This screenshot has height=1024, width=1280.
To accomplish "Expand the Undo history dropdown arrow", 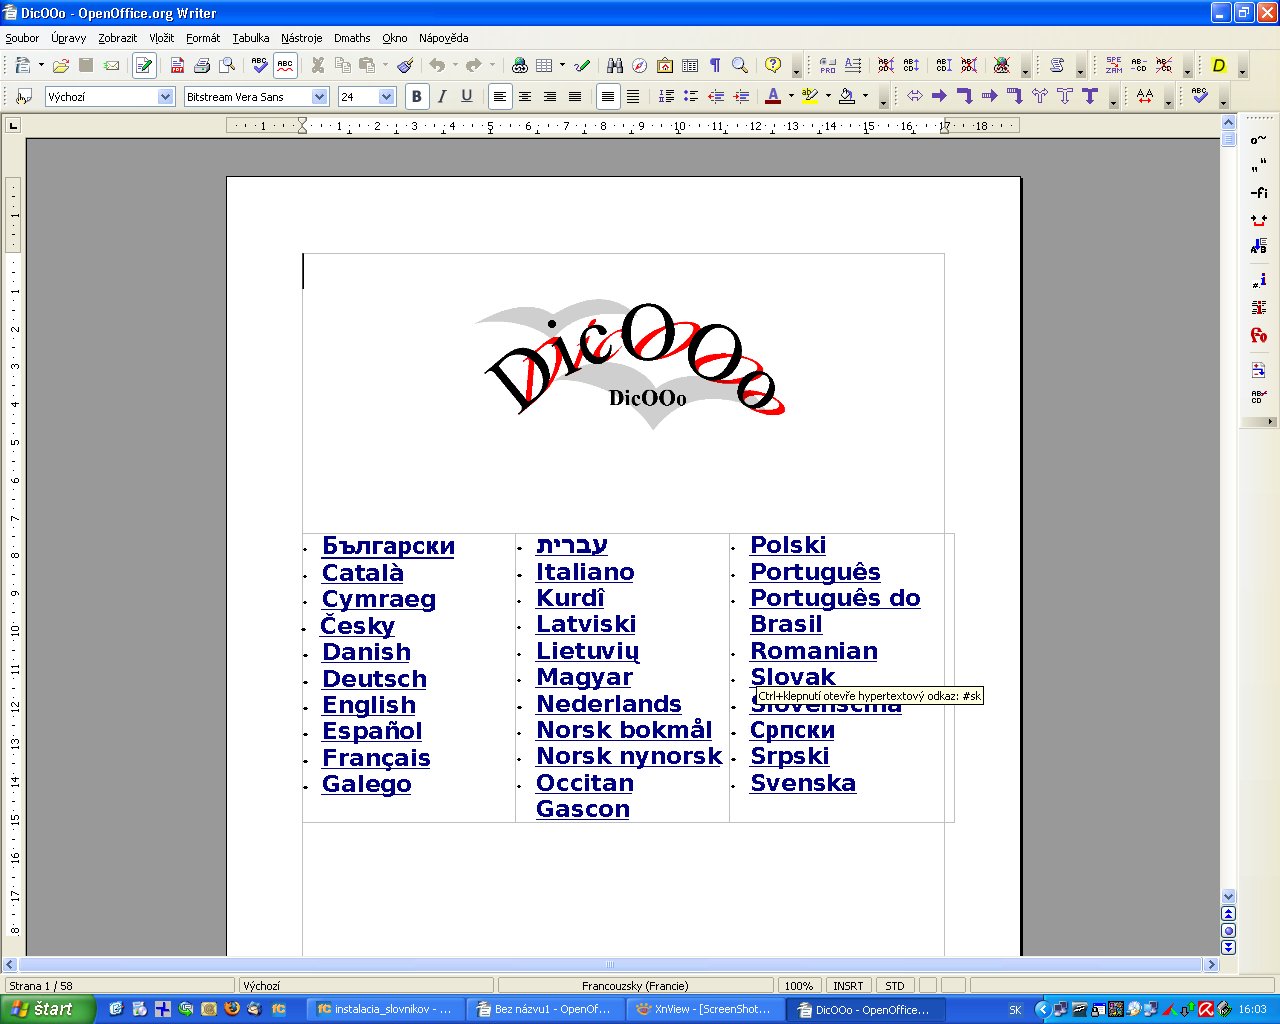I will point(455,65).
